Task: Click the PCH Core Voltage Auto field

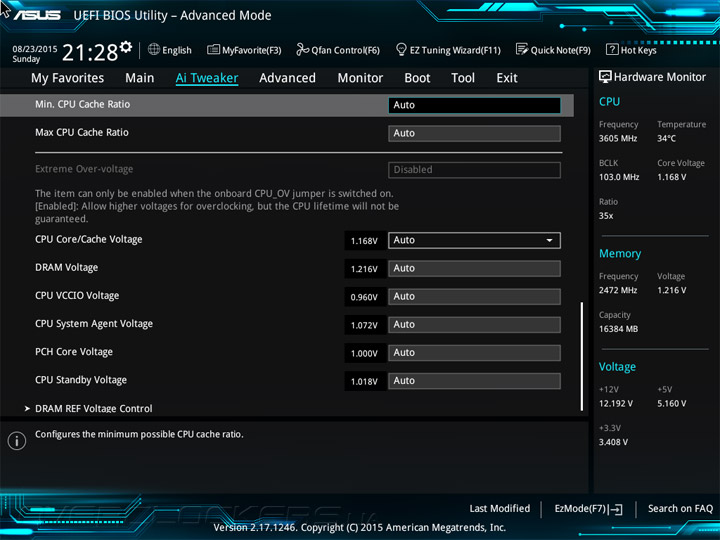Action: point(474,353)
